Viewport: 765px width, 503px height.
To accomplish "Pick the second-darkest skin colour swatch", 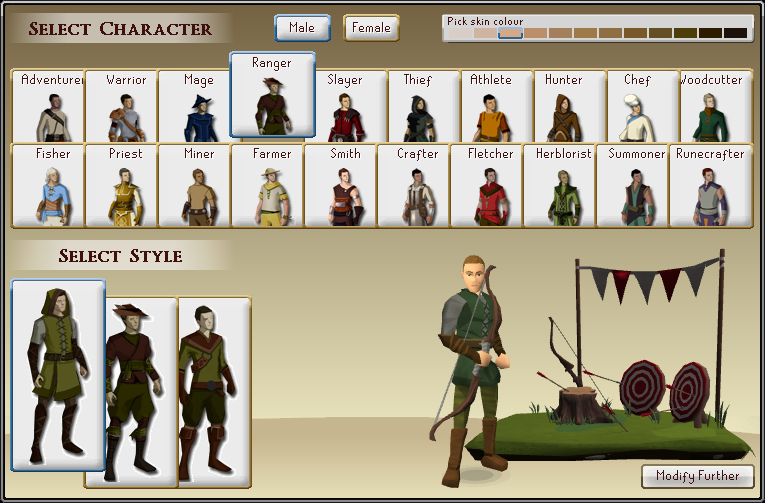I will click(x=710, y=33).
